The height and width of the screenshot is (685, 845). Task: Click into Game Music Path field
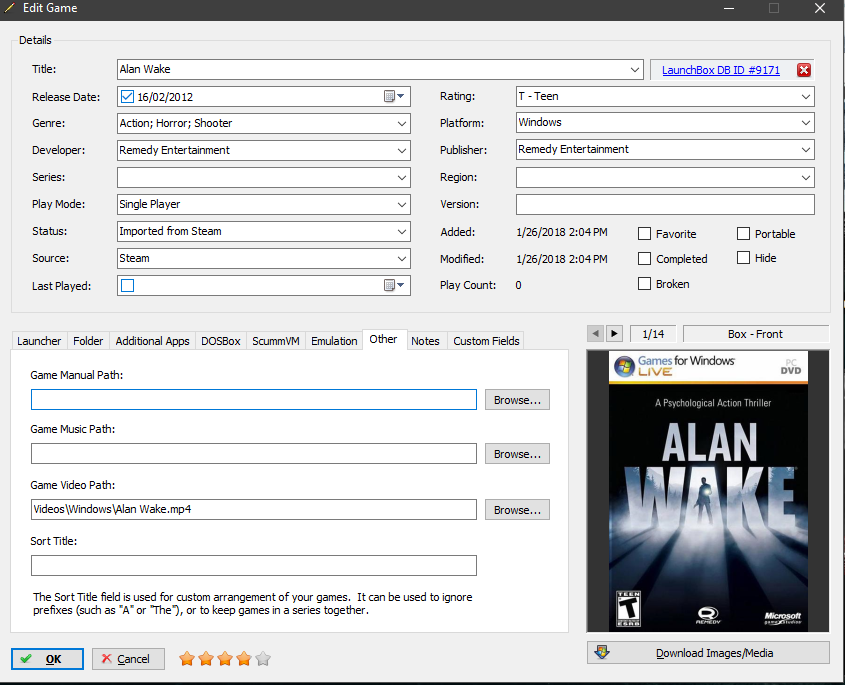tap(254, 454)
